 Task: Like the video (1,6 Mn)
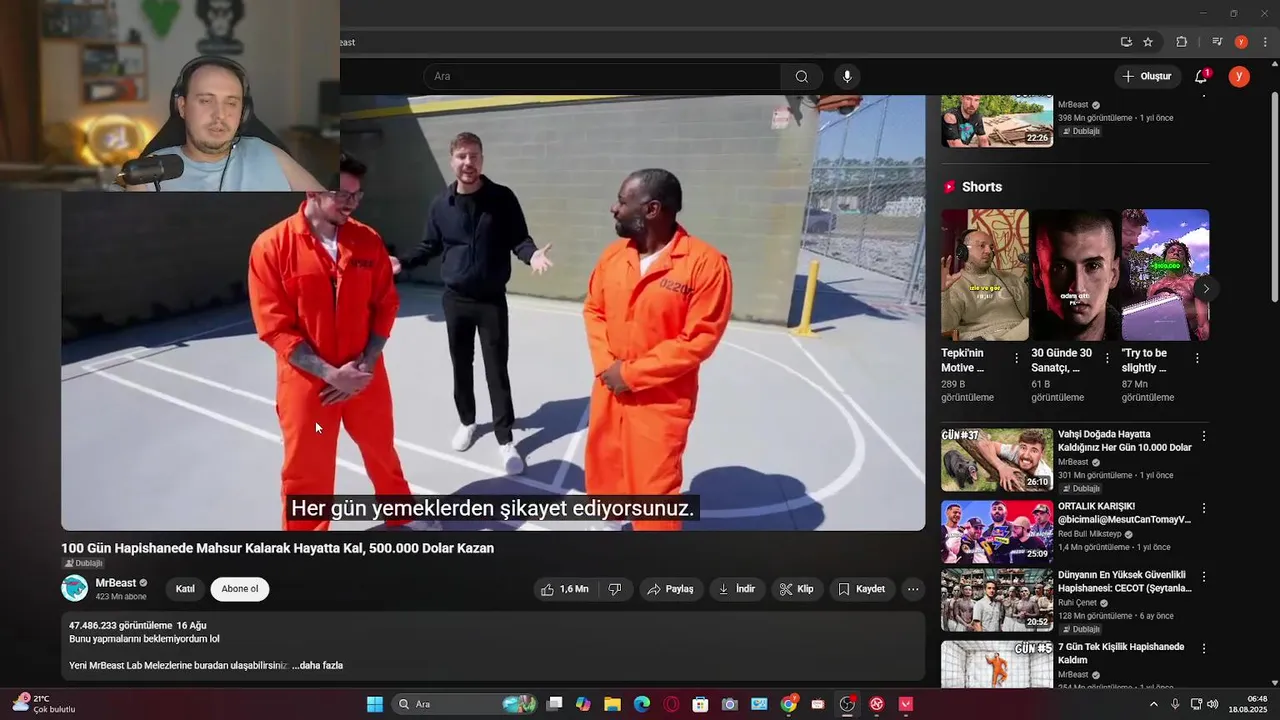(x=565, y=589)
